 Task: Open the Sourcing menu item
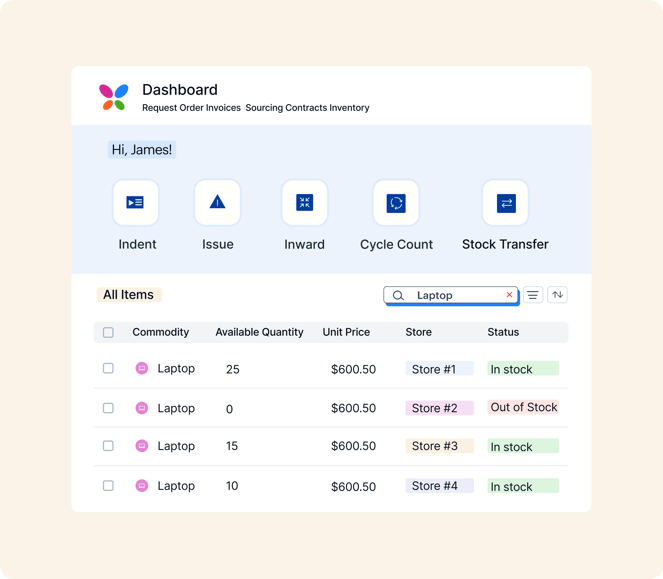264,108
